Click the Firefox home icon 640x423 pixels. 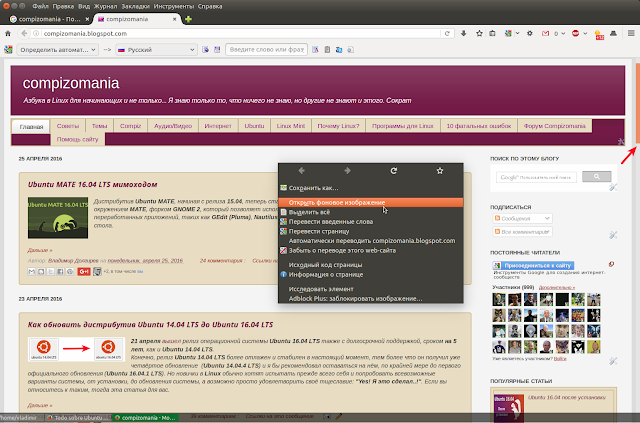pos(8,33)
